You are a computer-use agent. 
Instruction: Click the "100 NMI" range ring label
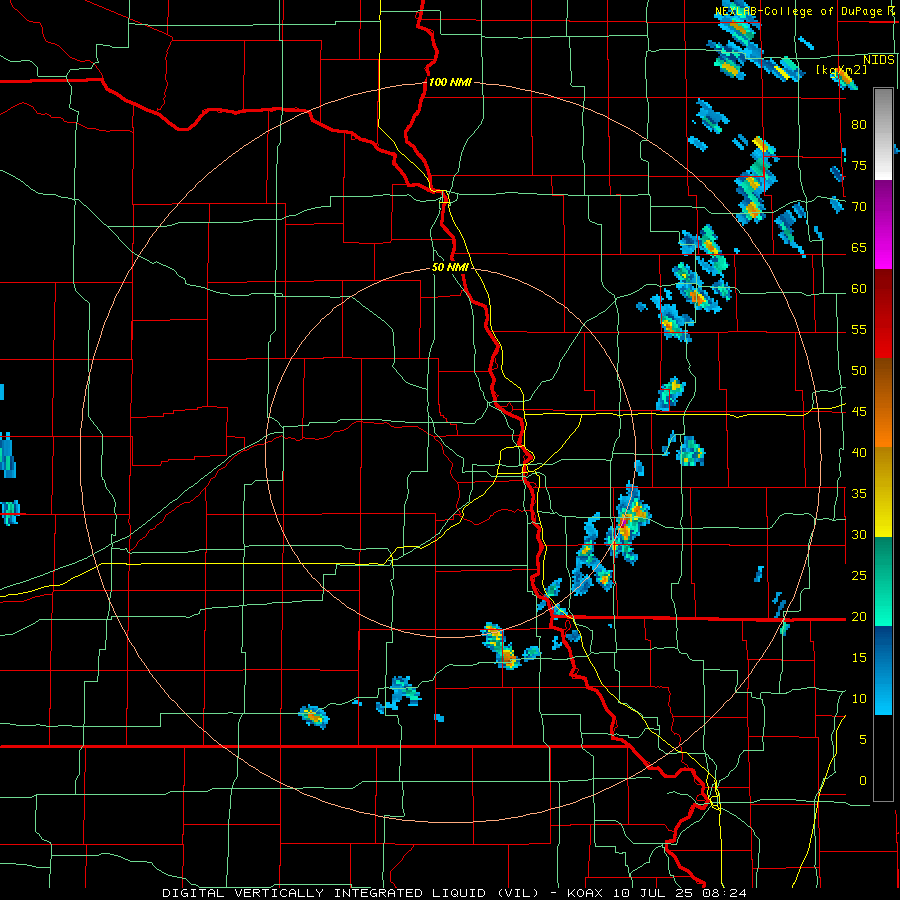tap(450, 82)
